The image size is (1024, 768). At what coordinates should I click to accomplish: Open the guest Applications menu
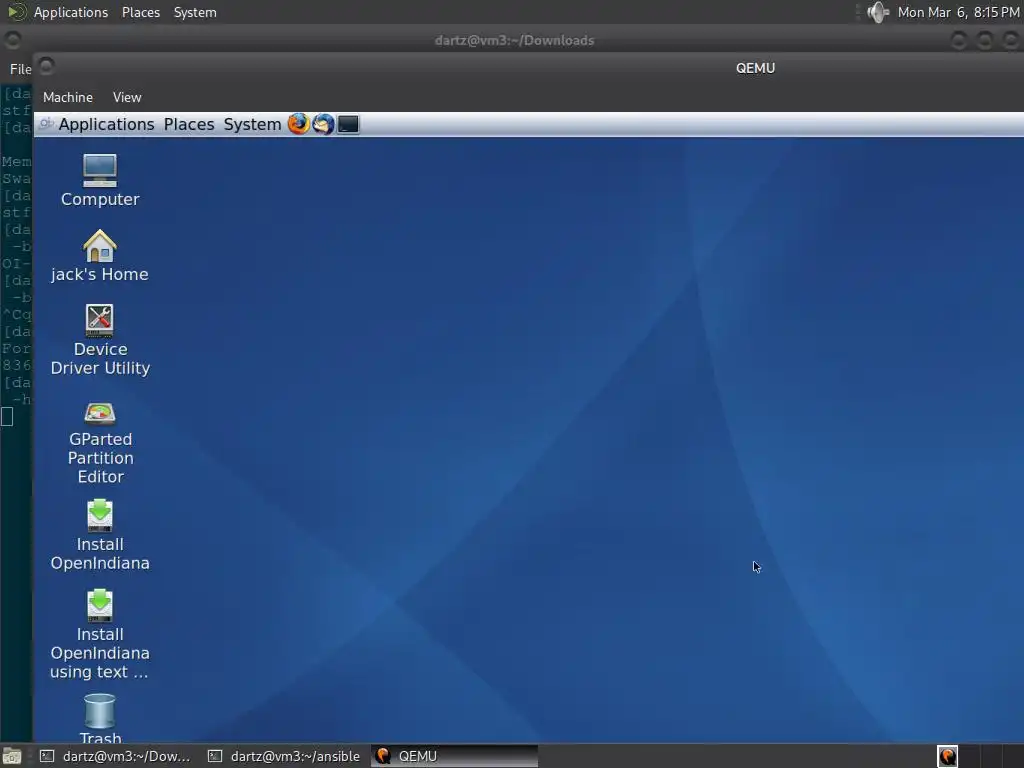[106, 124]
